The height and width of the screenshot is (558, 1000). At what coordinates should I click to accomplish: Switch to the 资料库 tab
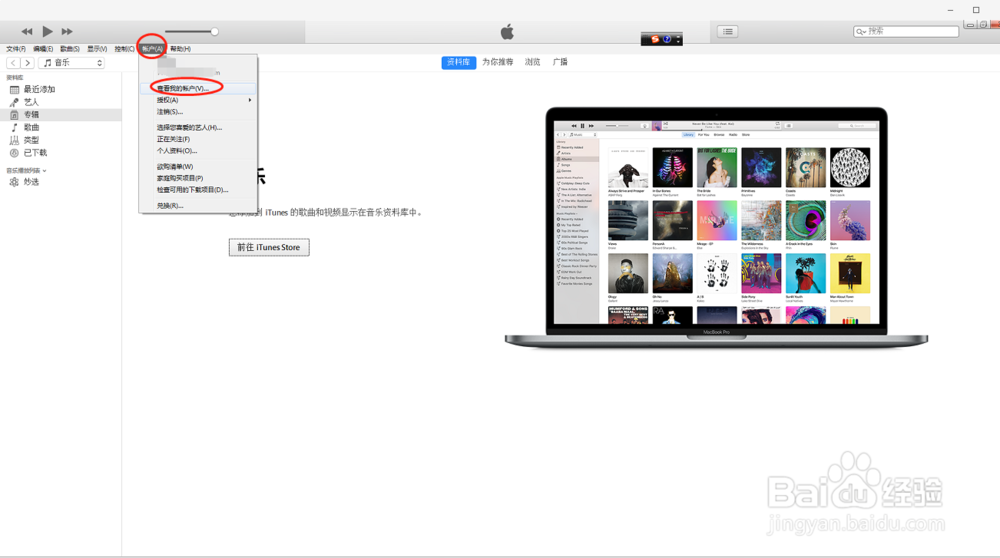[459, 62]
